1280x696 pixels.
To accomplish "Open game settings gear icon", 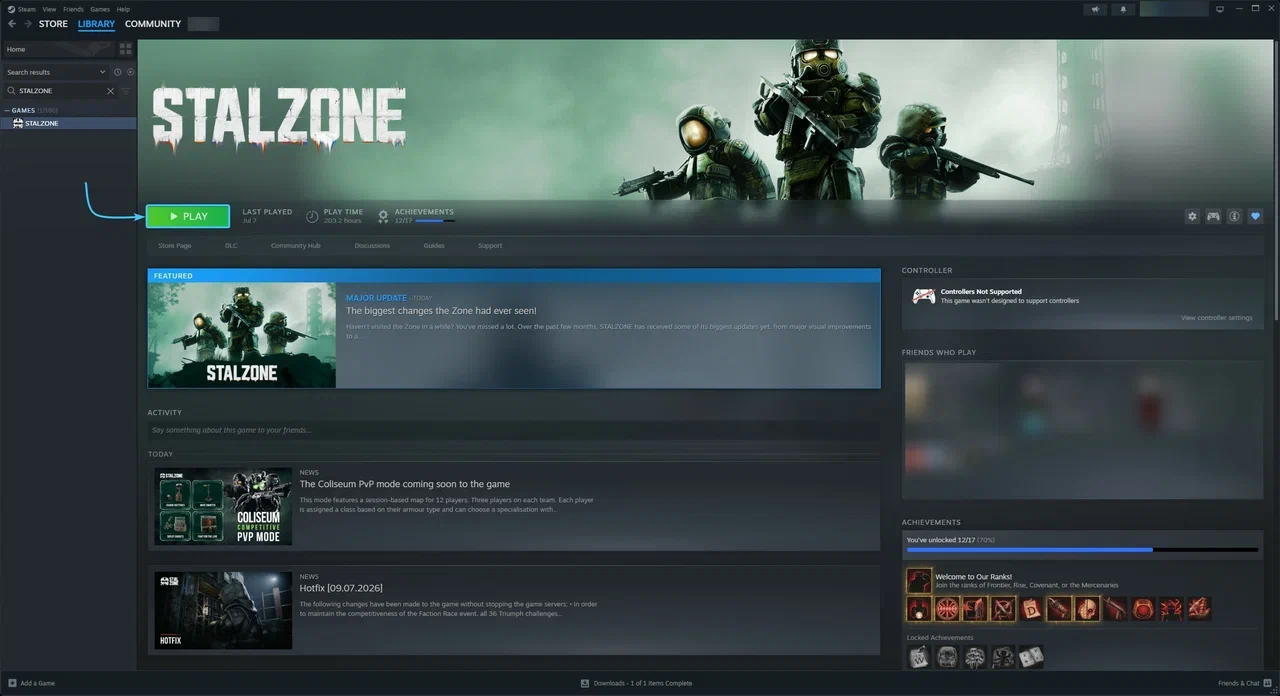I will point(1192,216).
